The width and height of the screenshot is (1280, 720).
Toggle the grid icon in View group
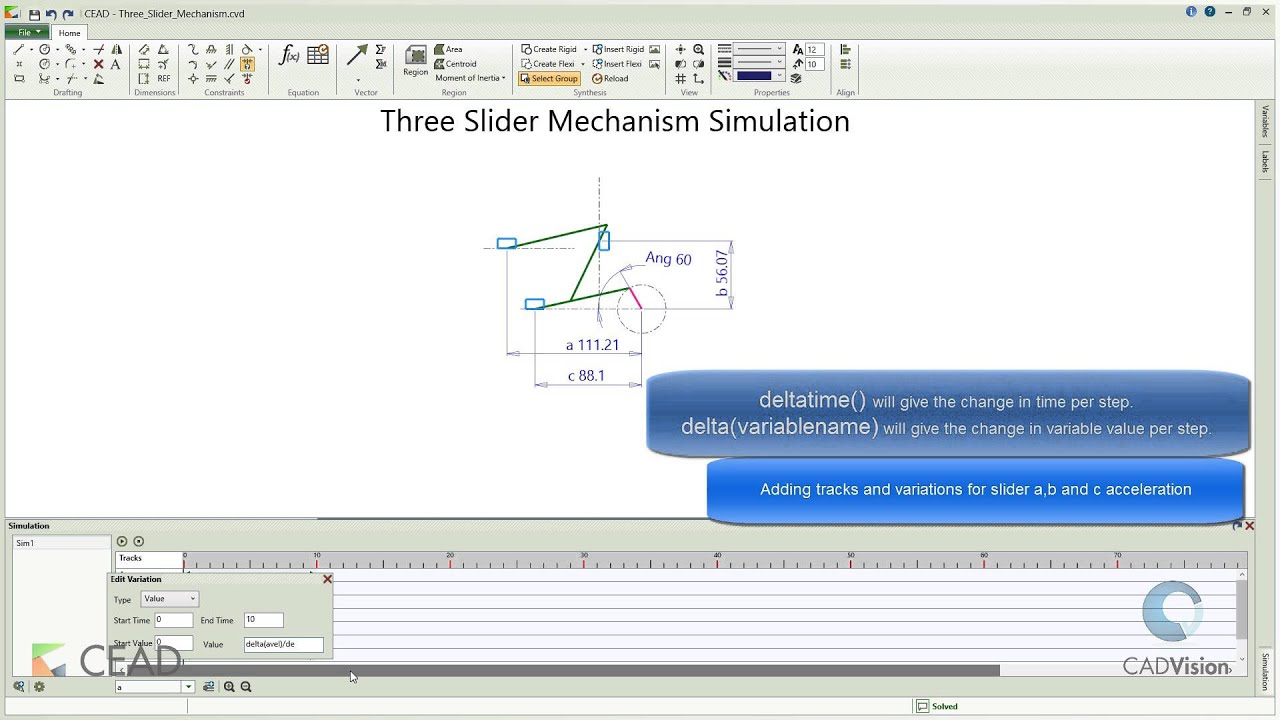(681, 78)
